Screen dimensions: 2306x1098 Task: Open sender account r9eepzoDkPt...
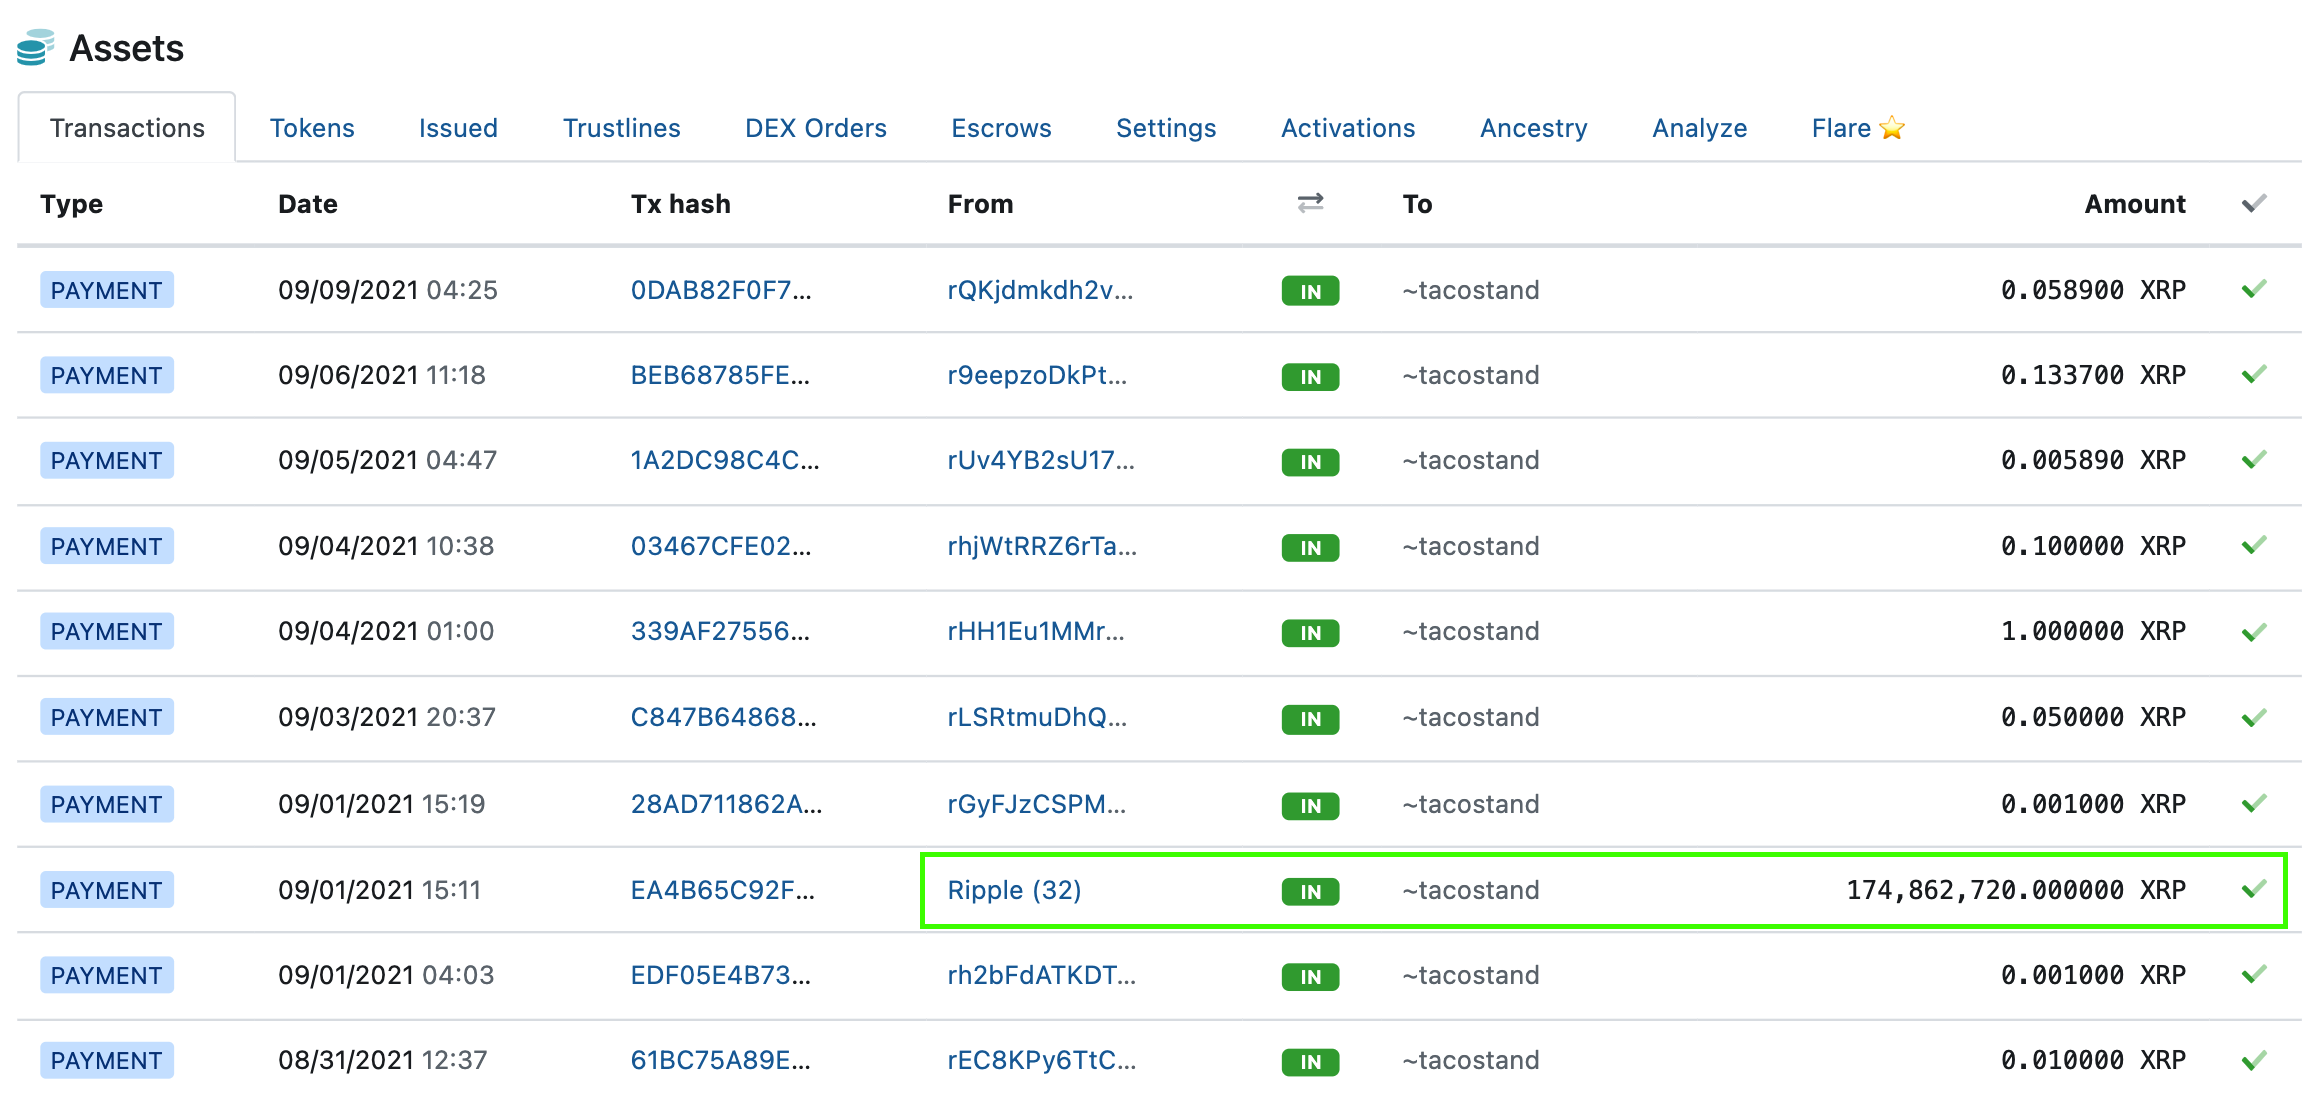[1037, 375]
